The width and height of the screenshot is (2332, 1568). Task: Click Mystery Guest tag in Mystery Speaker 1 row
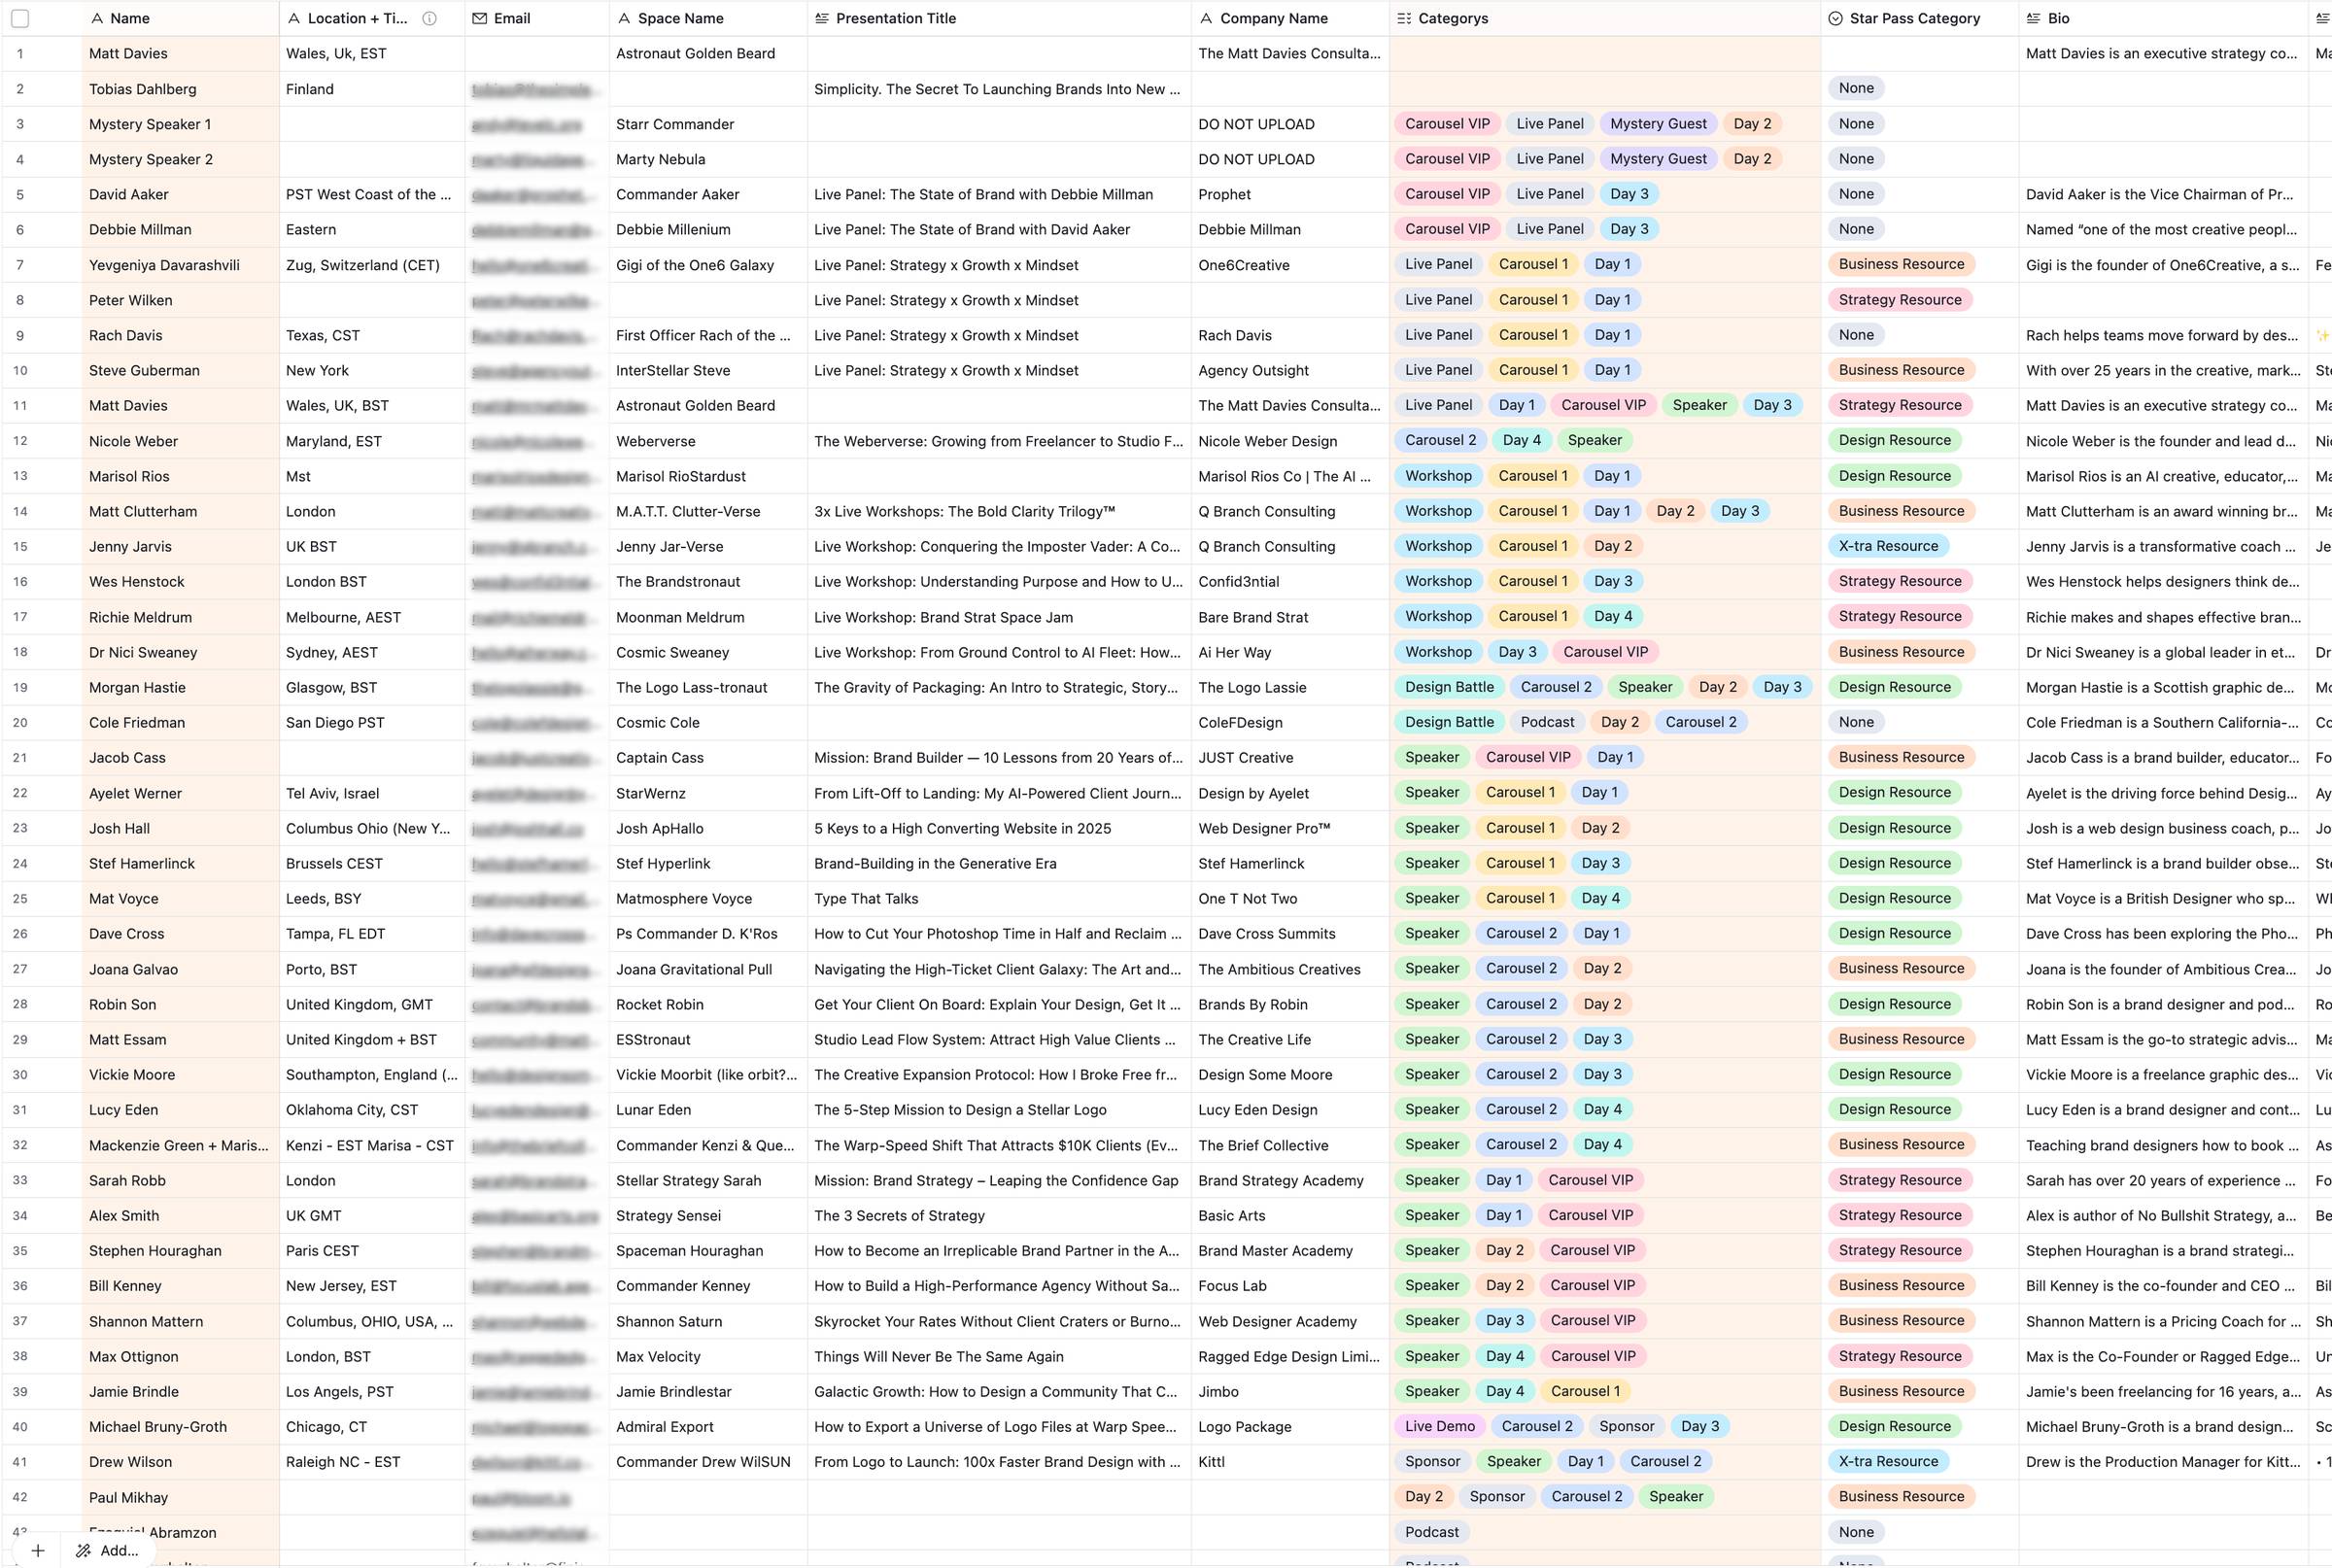[x=1658, y=124]
